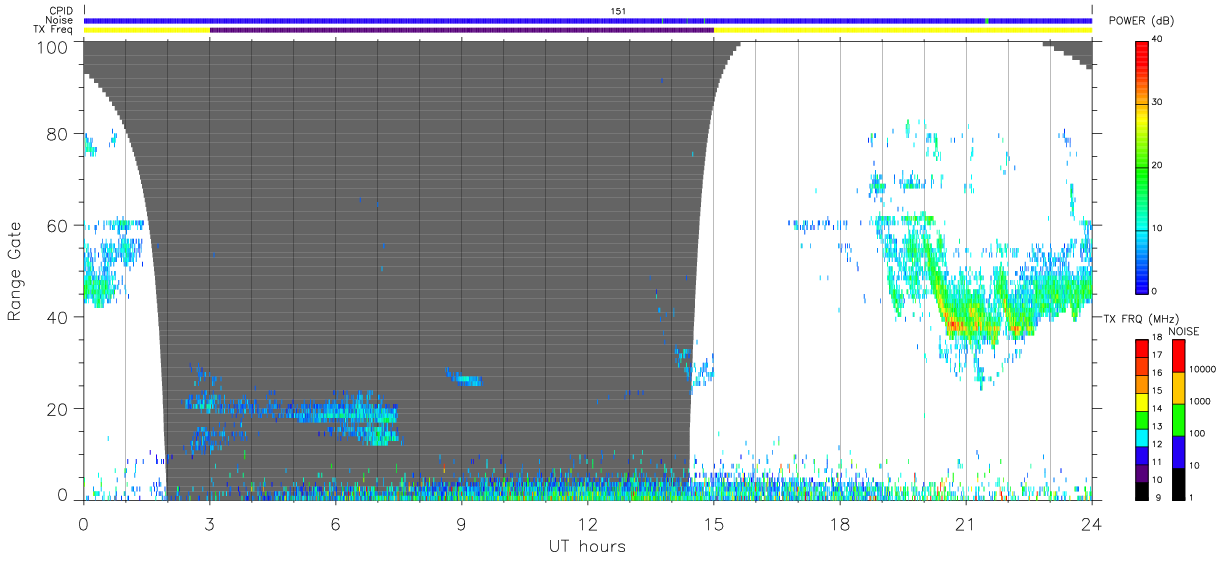Click y-axis tick label '40'
The width and height of the screenshot is (1228, 567).
point(57,317)
